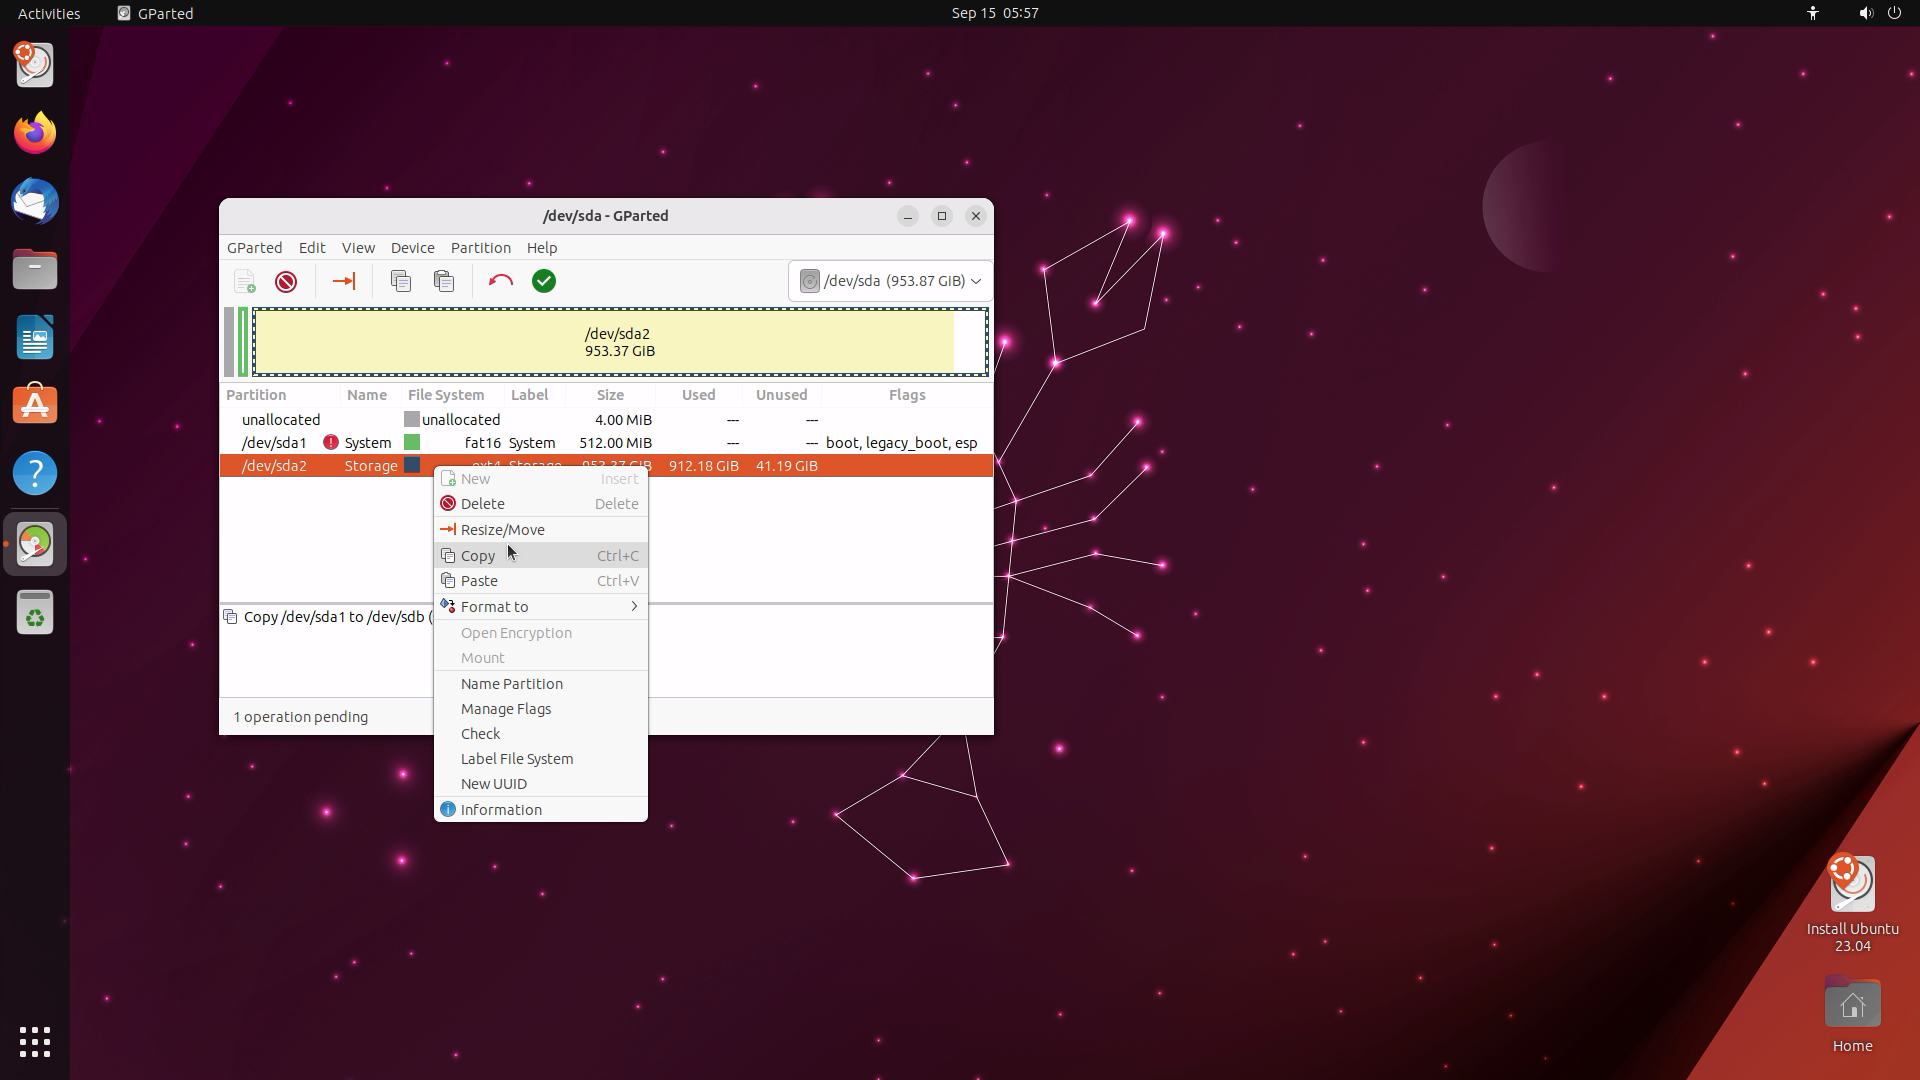The width and height of the screenshot is (1920, 1080).
Task: Open the volume indicator in top bar
Action: tap(1866, 13)
